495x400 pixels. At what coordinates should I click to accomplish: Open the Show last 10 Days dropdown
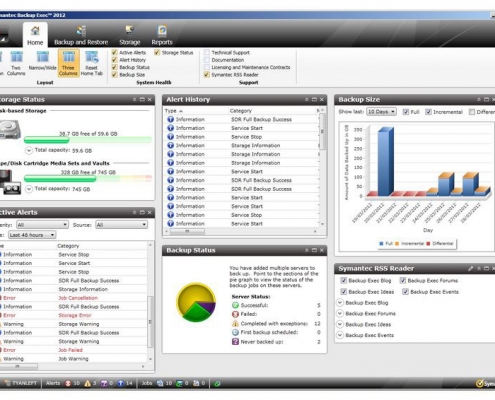[381, 112]
